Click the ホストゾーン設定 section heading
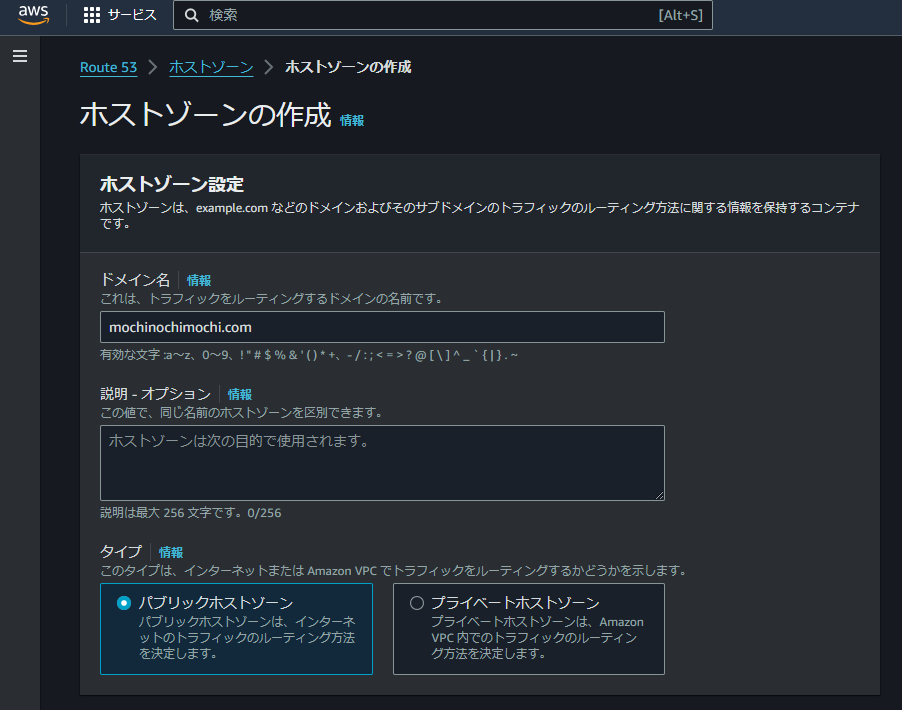This screenshot has width=902, height=710. pyautogui.click(x=171, y=184)
